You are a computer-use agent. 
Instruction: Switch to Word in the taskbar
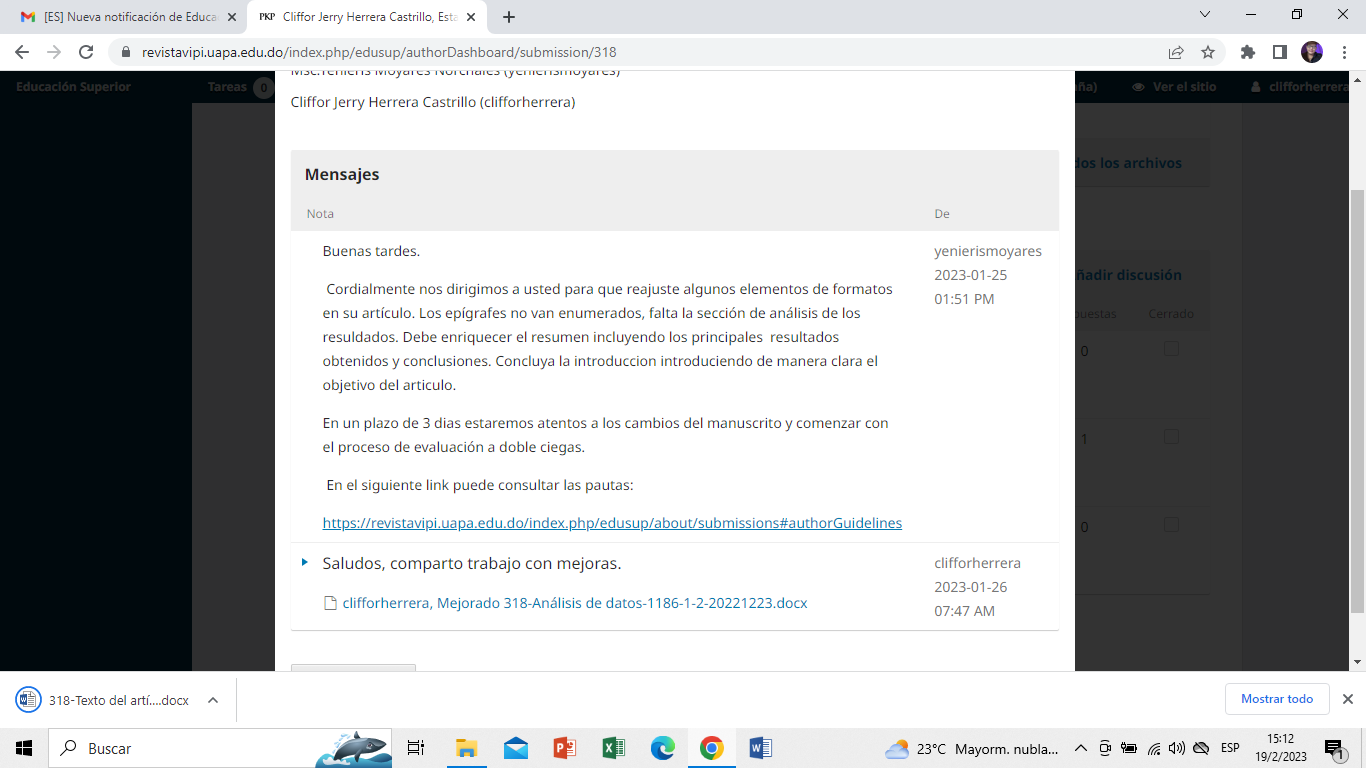pos(760,748)
